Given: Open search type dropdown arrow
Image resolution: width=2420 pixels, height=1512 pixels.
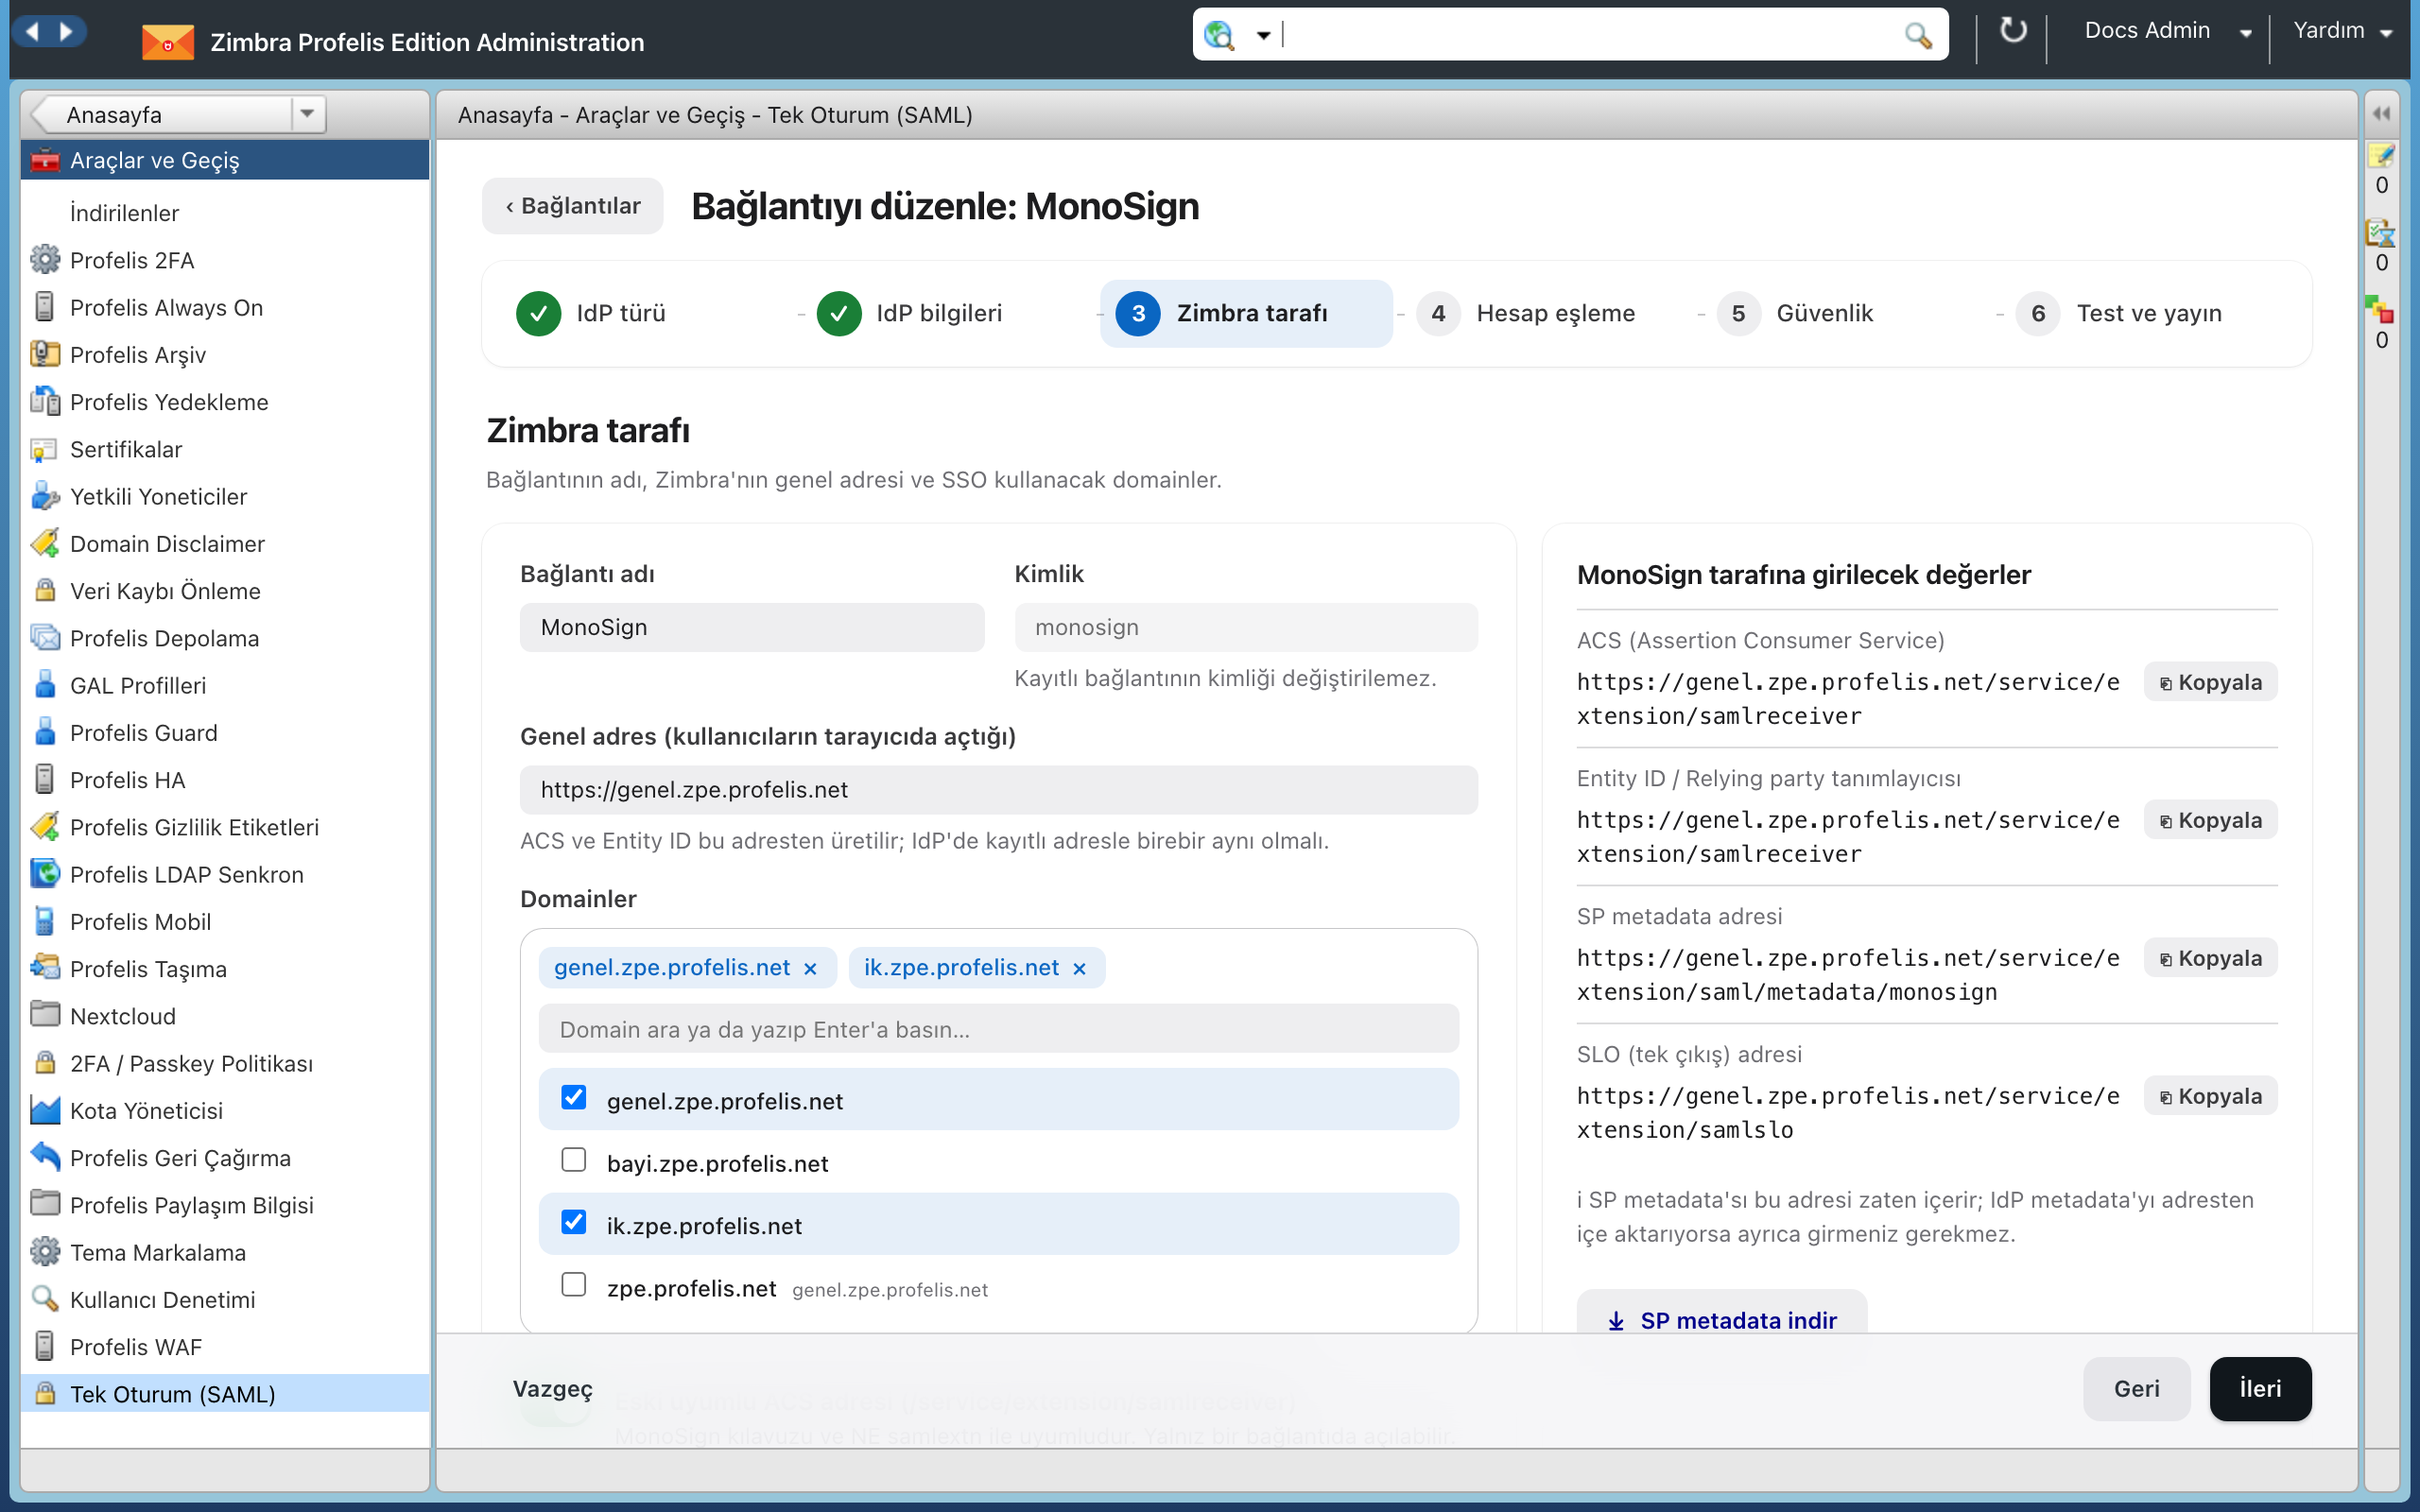Looking at the screenshot, I should point(1263,36).
